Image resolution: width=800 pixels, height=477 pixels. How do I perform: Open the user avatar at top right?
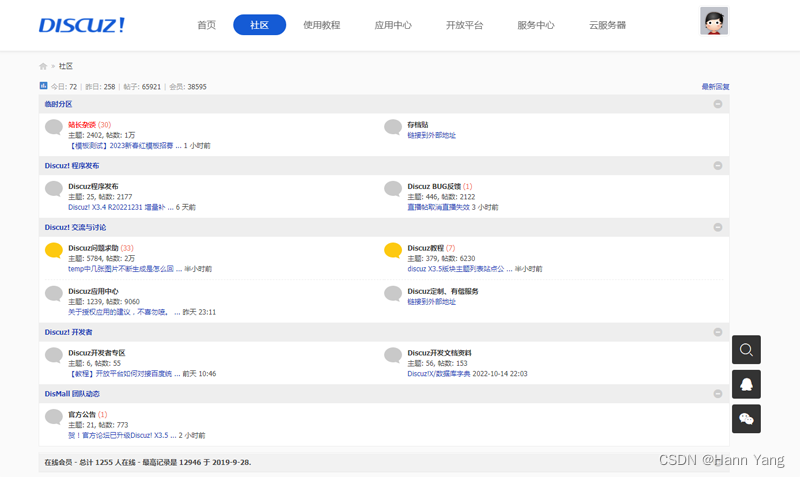(714, 21)
